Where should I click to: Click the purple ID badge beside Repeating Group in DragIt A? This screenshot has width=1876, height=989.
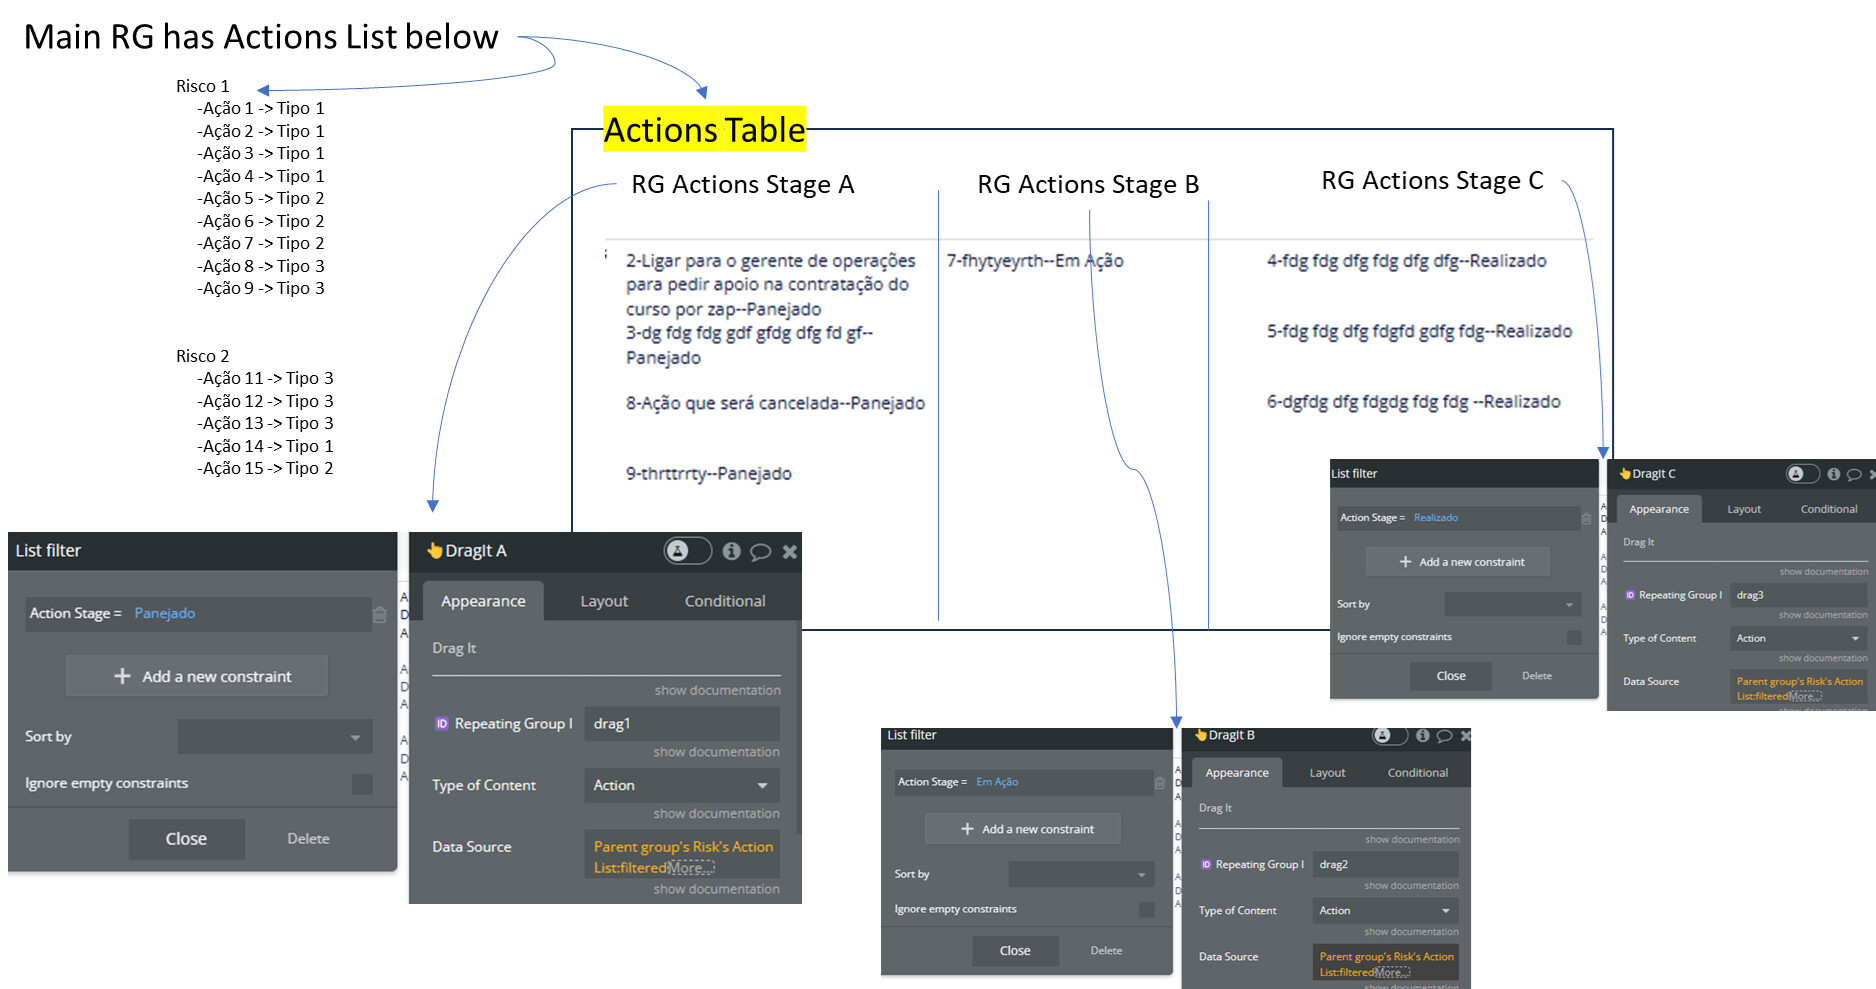coord(443,723)
